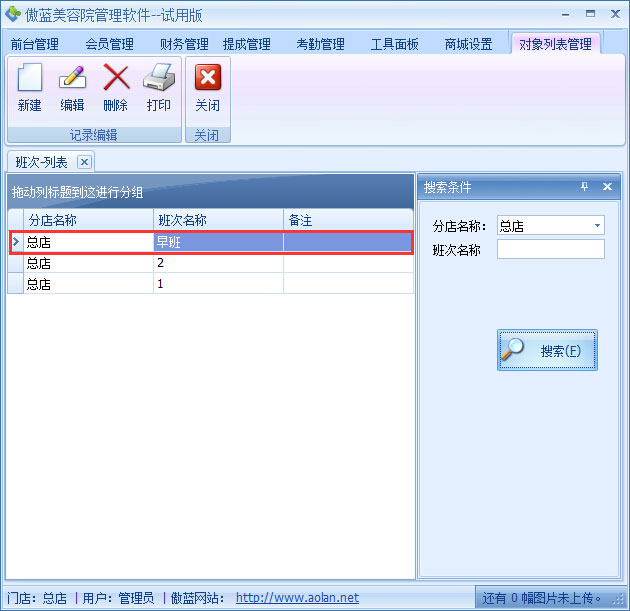Select the 考勤管理 tab
The width and height of the screenshot is (630, 611).
320,44
